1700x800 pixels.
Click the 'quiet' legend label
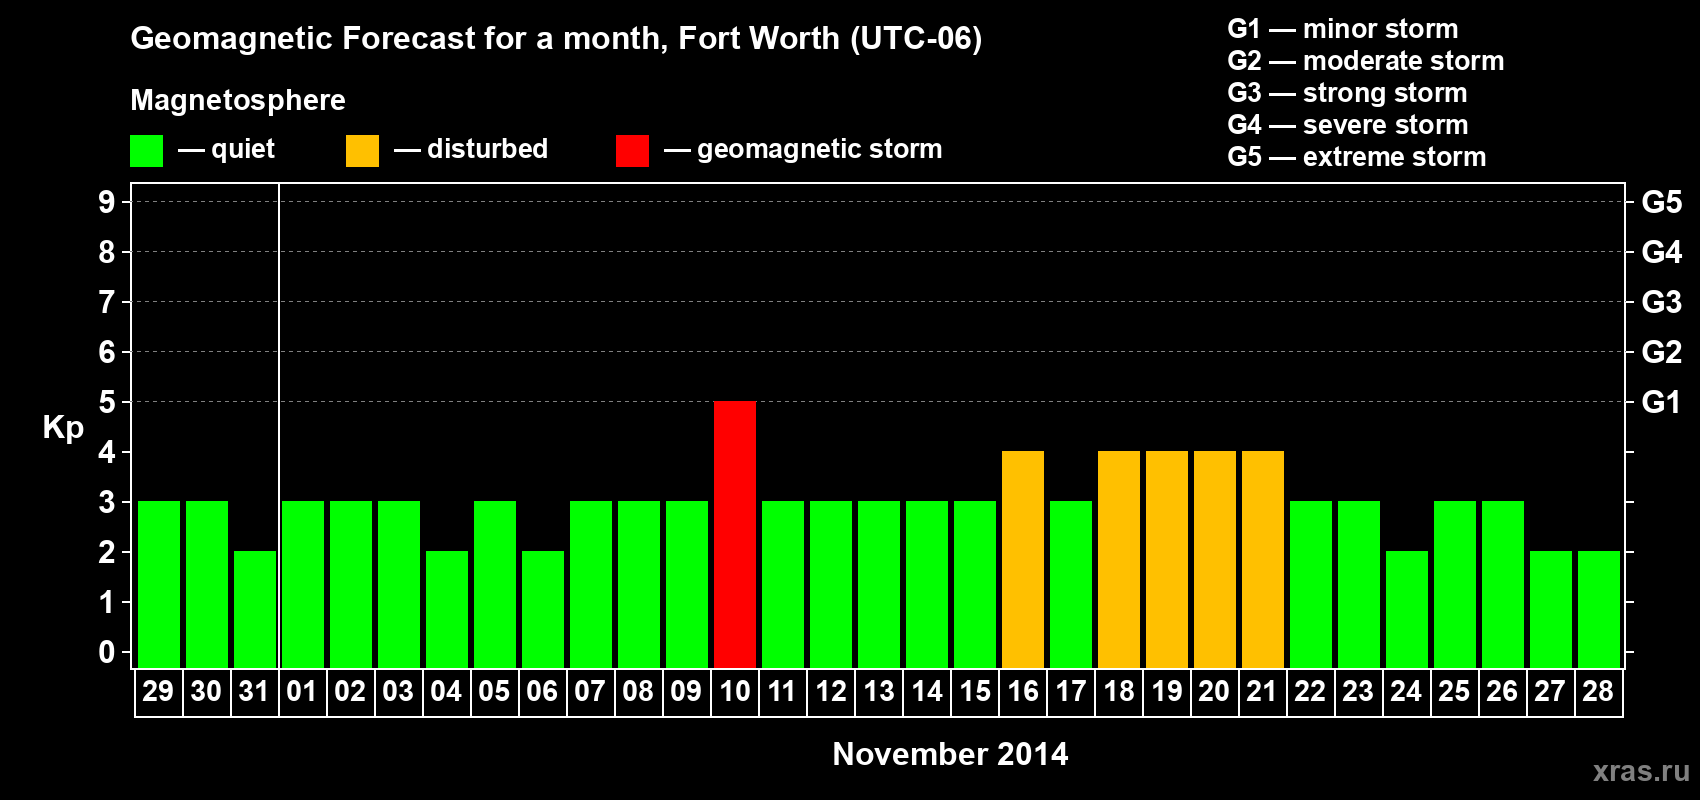pos(242,150)
